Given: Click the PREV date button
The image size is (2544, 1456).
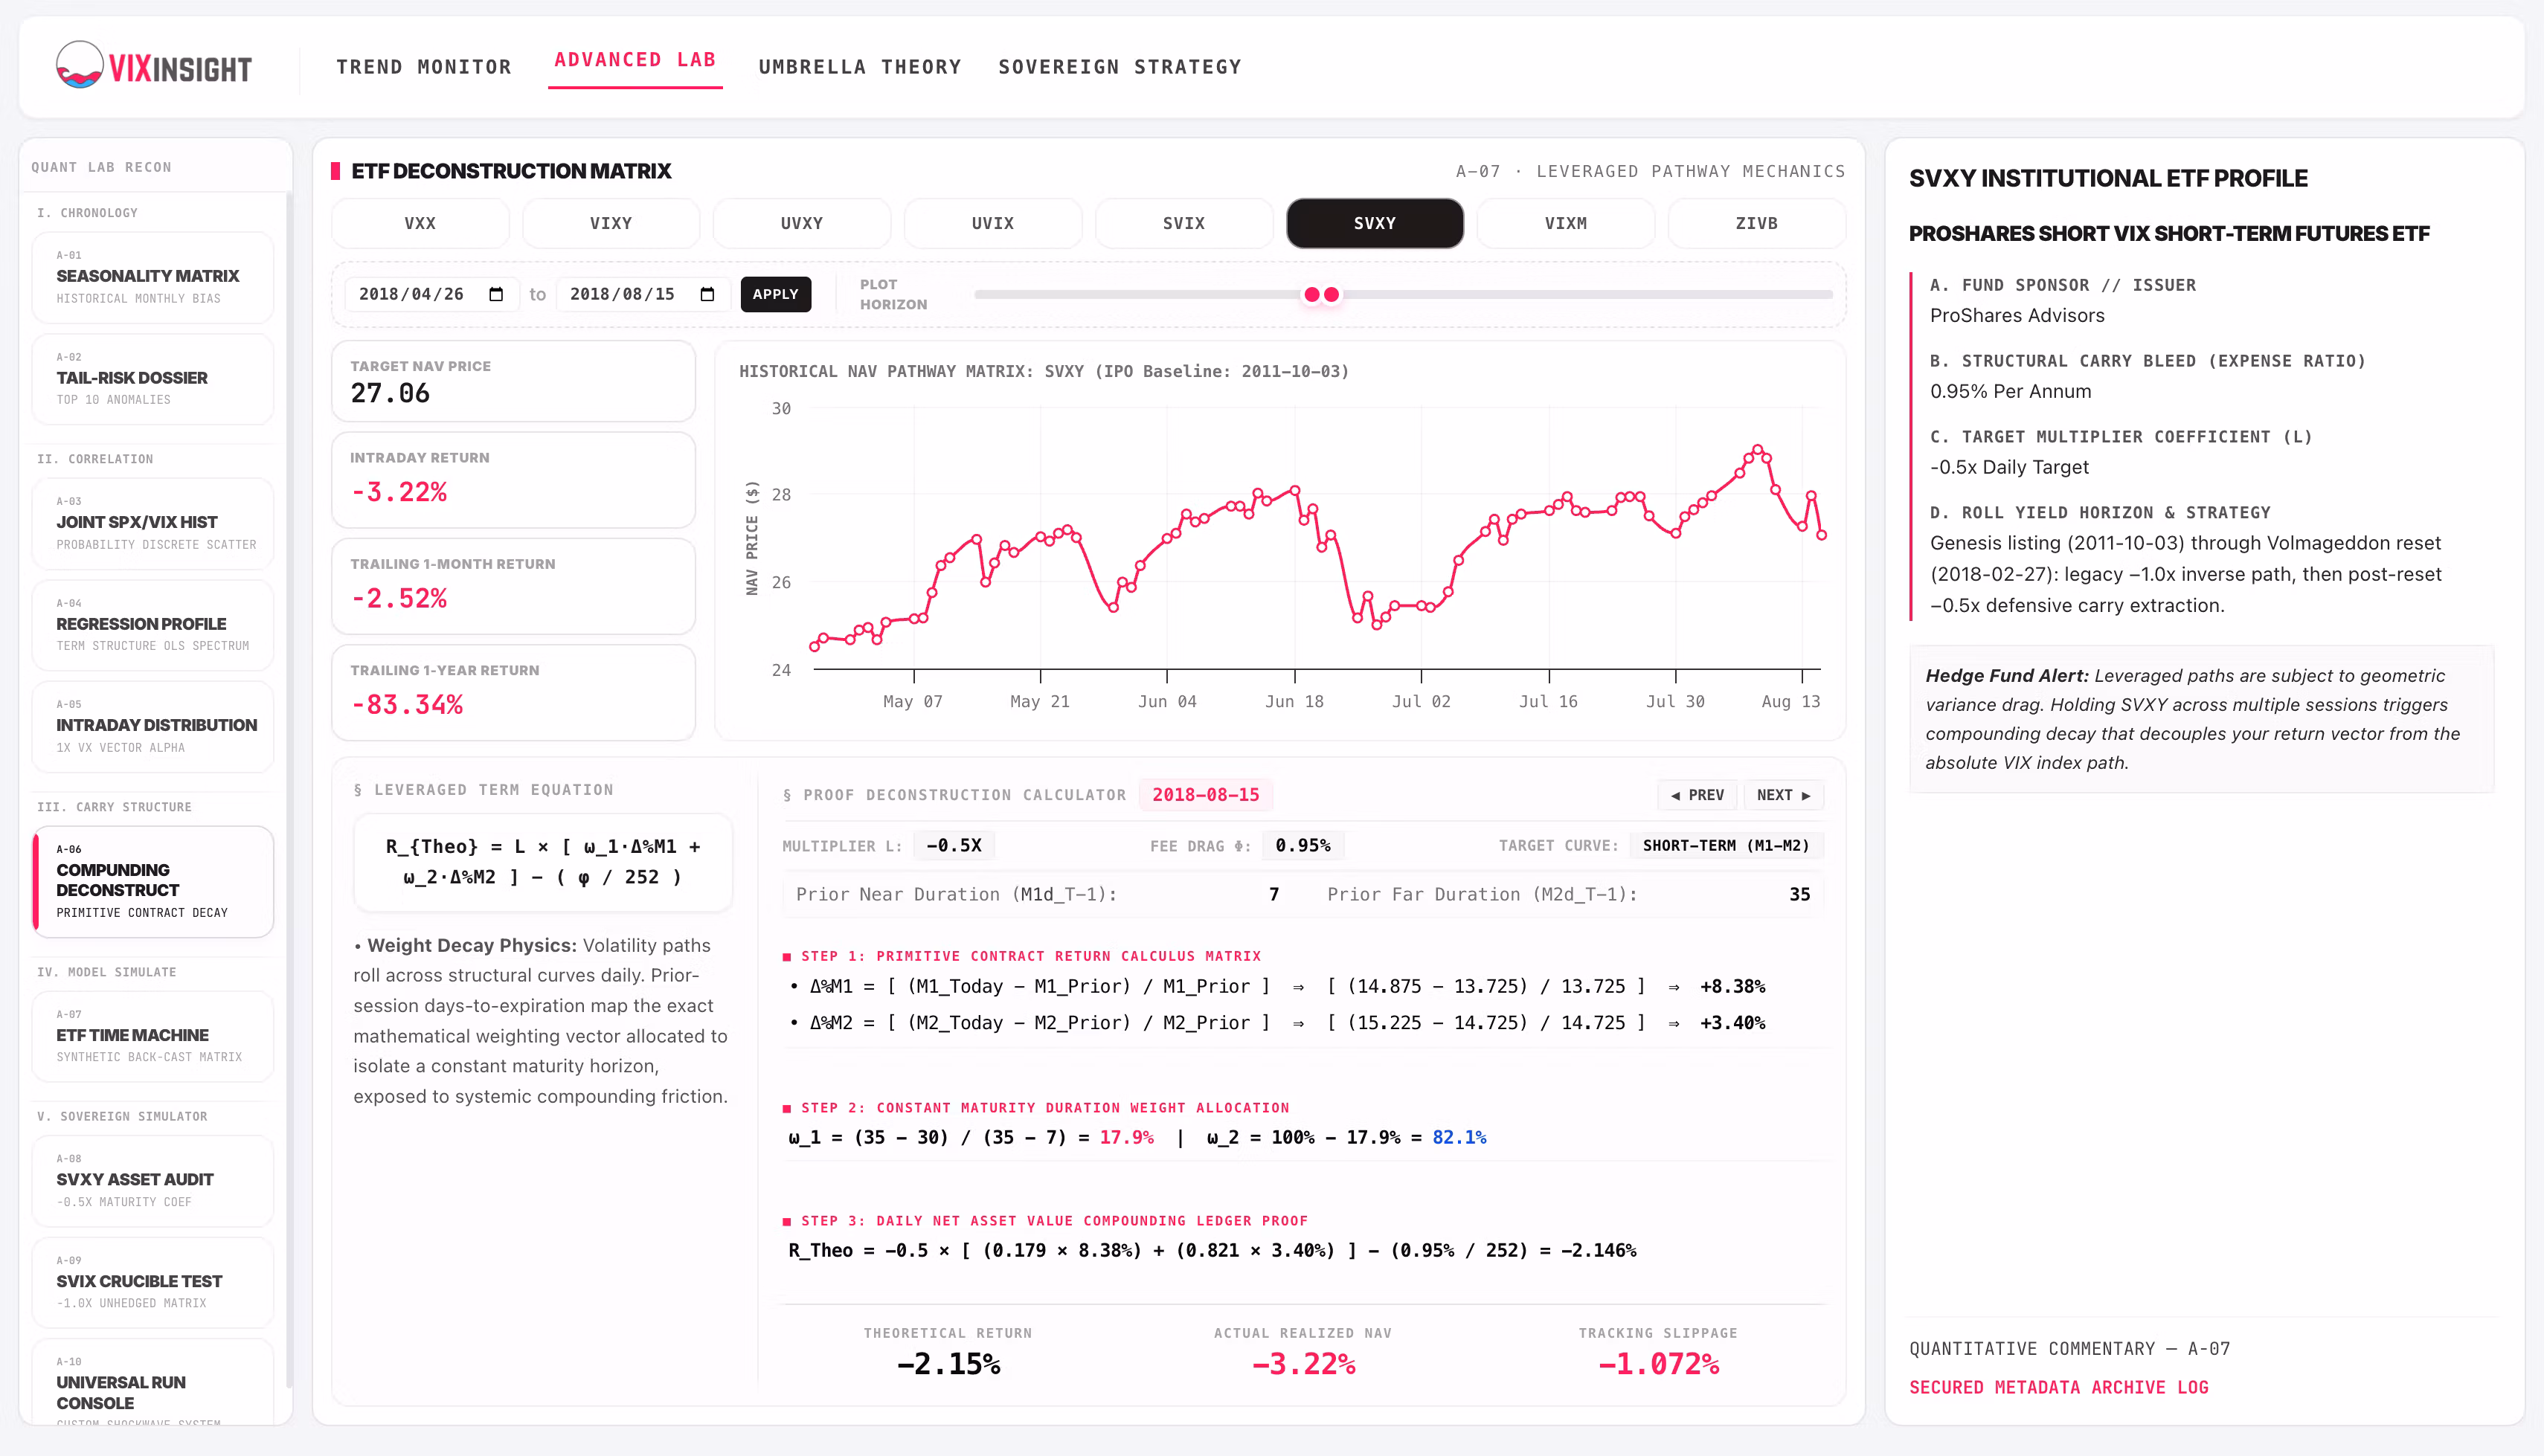Looking at the screenshot, I should click(x=1698, y=795).
